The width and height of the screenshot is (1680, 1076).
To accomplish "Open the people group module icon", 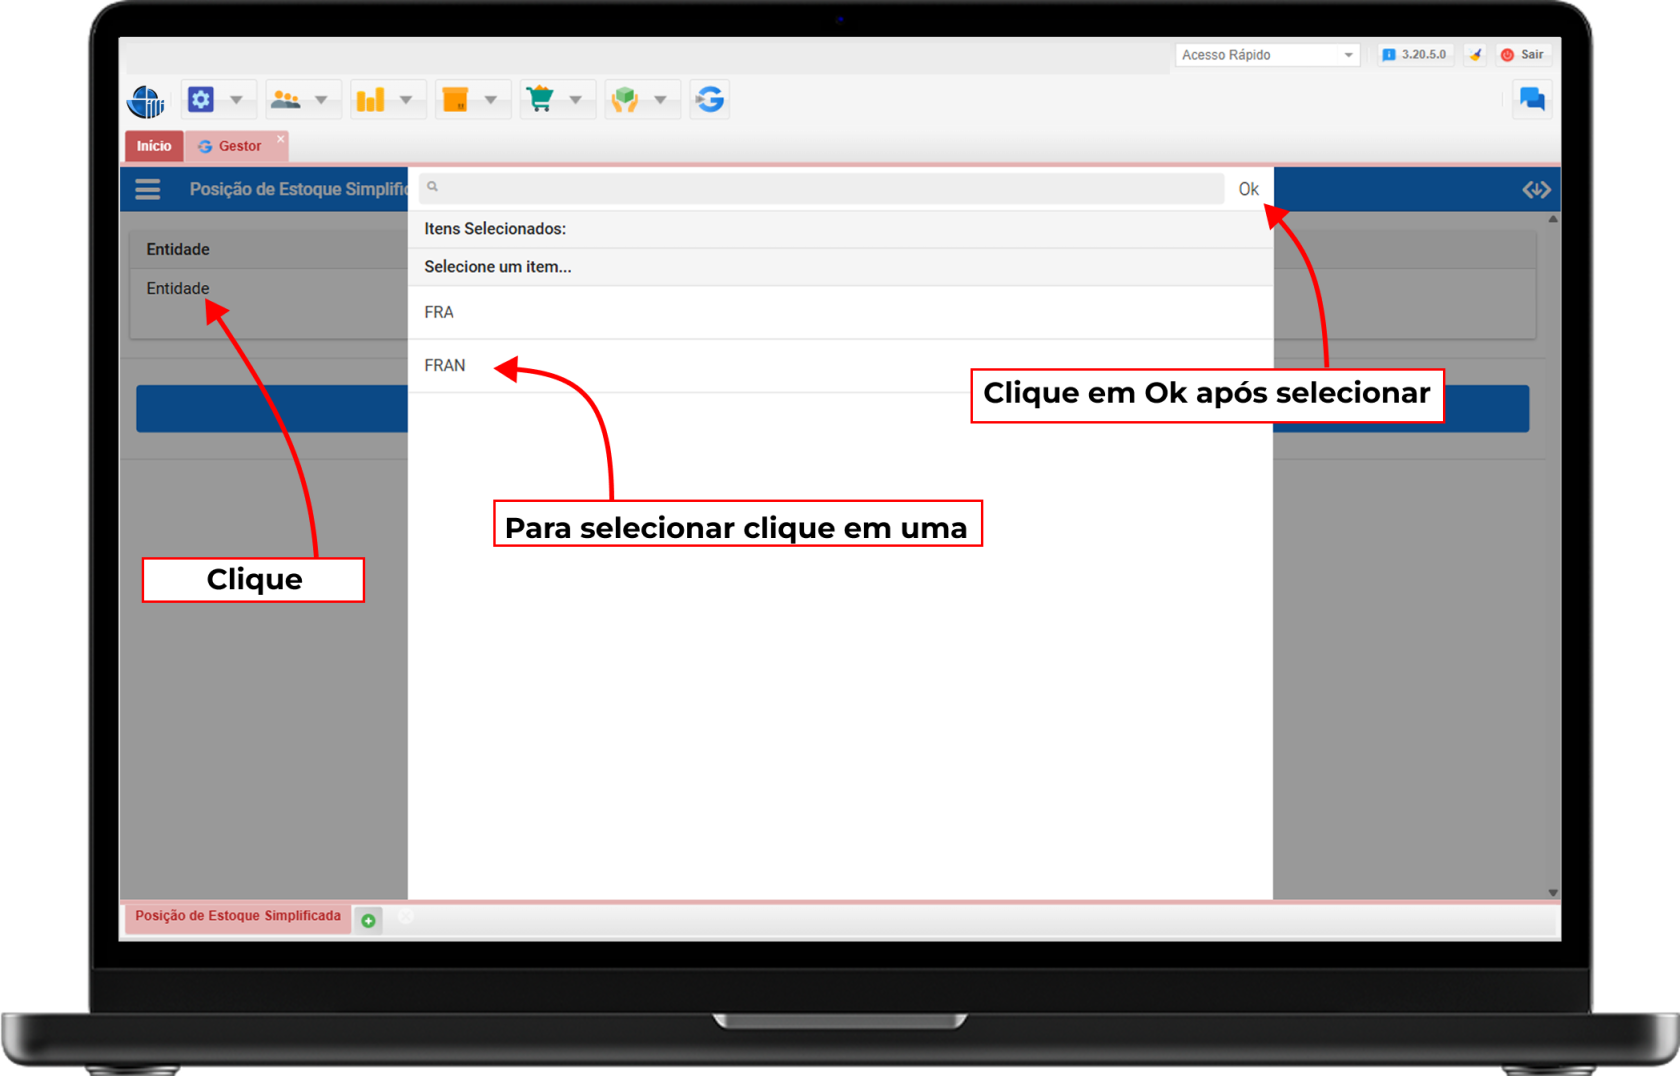I will click(x=286, y=100).
